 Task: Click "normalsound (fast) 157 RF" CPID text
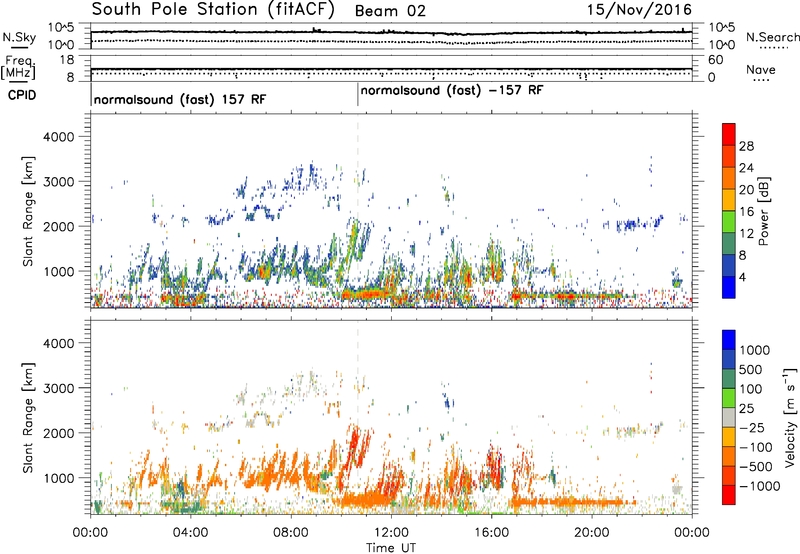tap(180, 99)
